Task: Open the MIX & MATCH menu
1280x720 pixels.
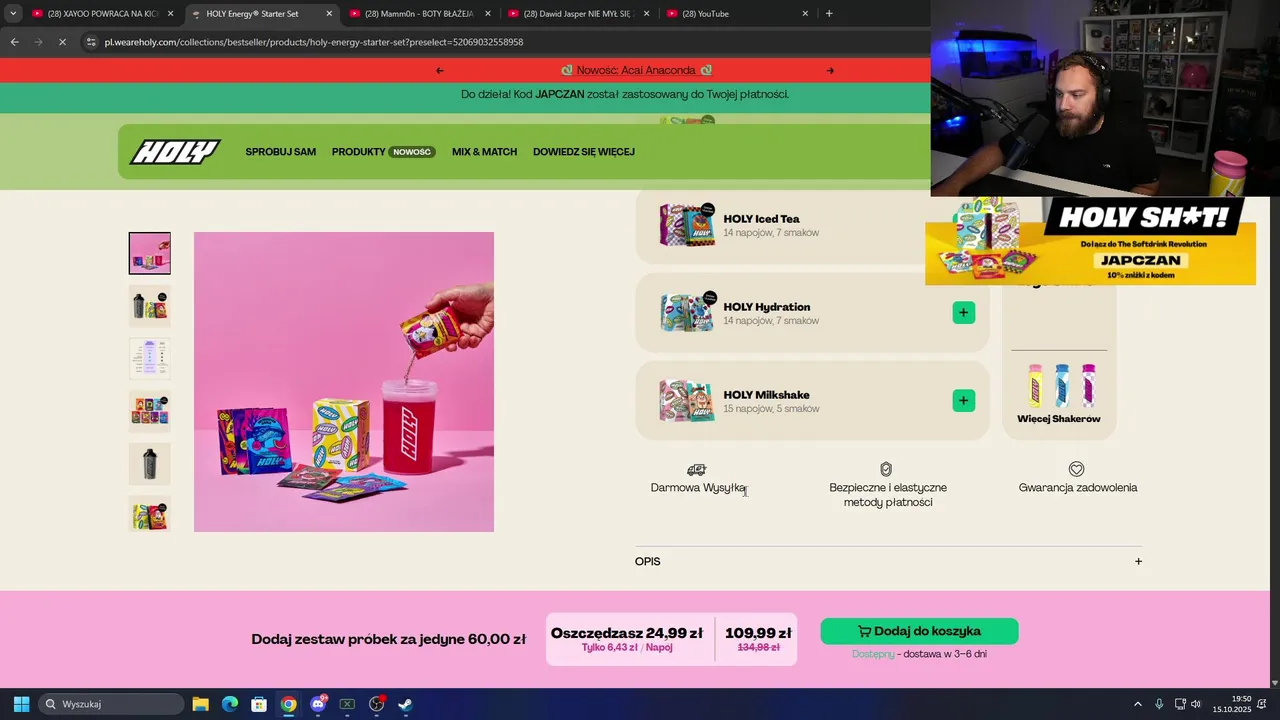Action: (484, 152)
